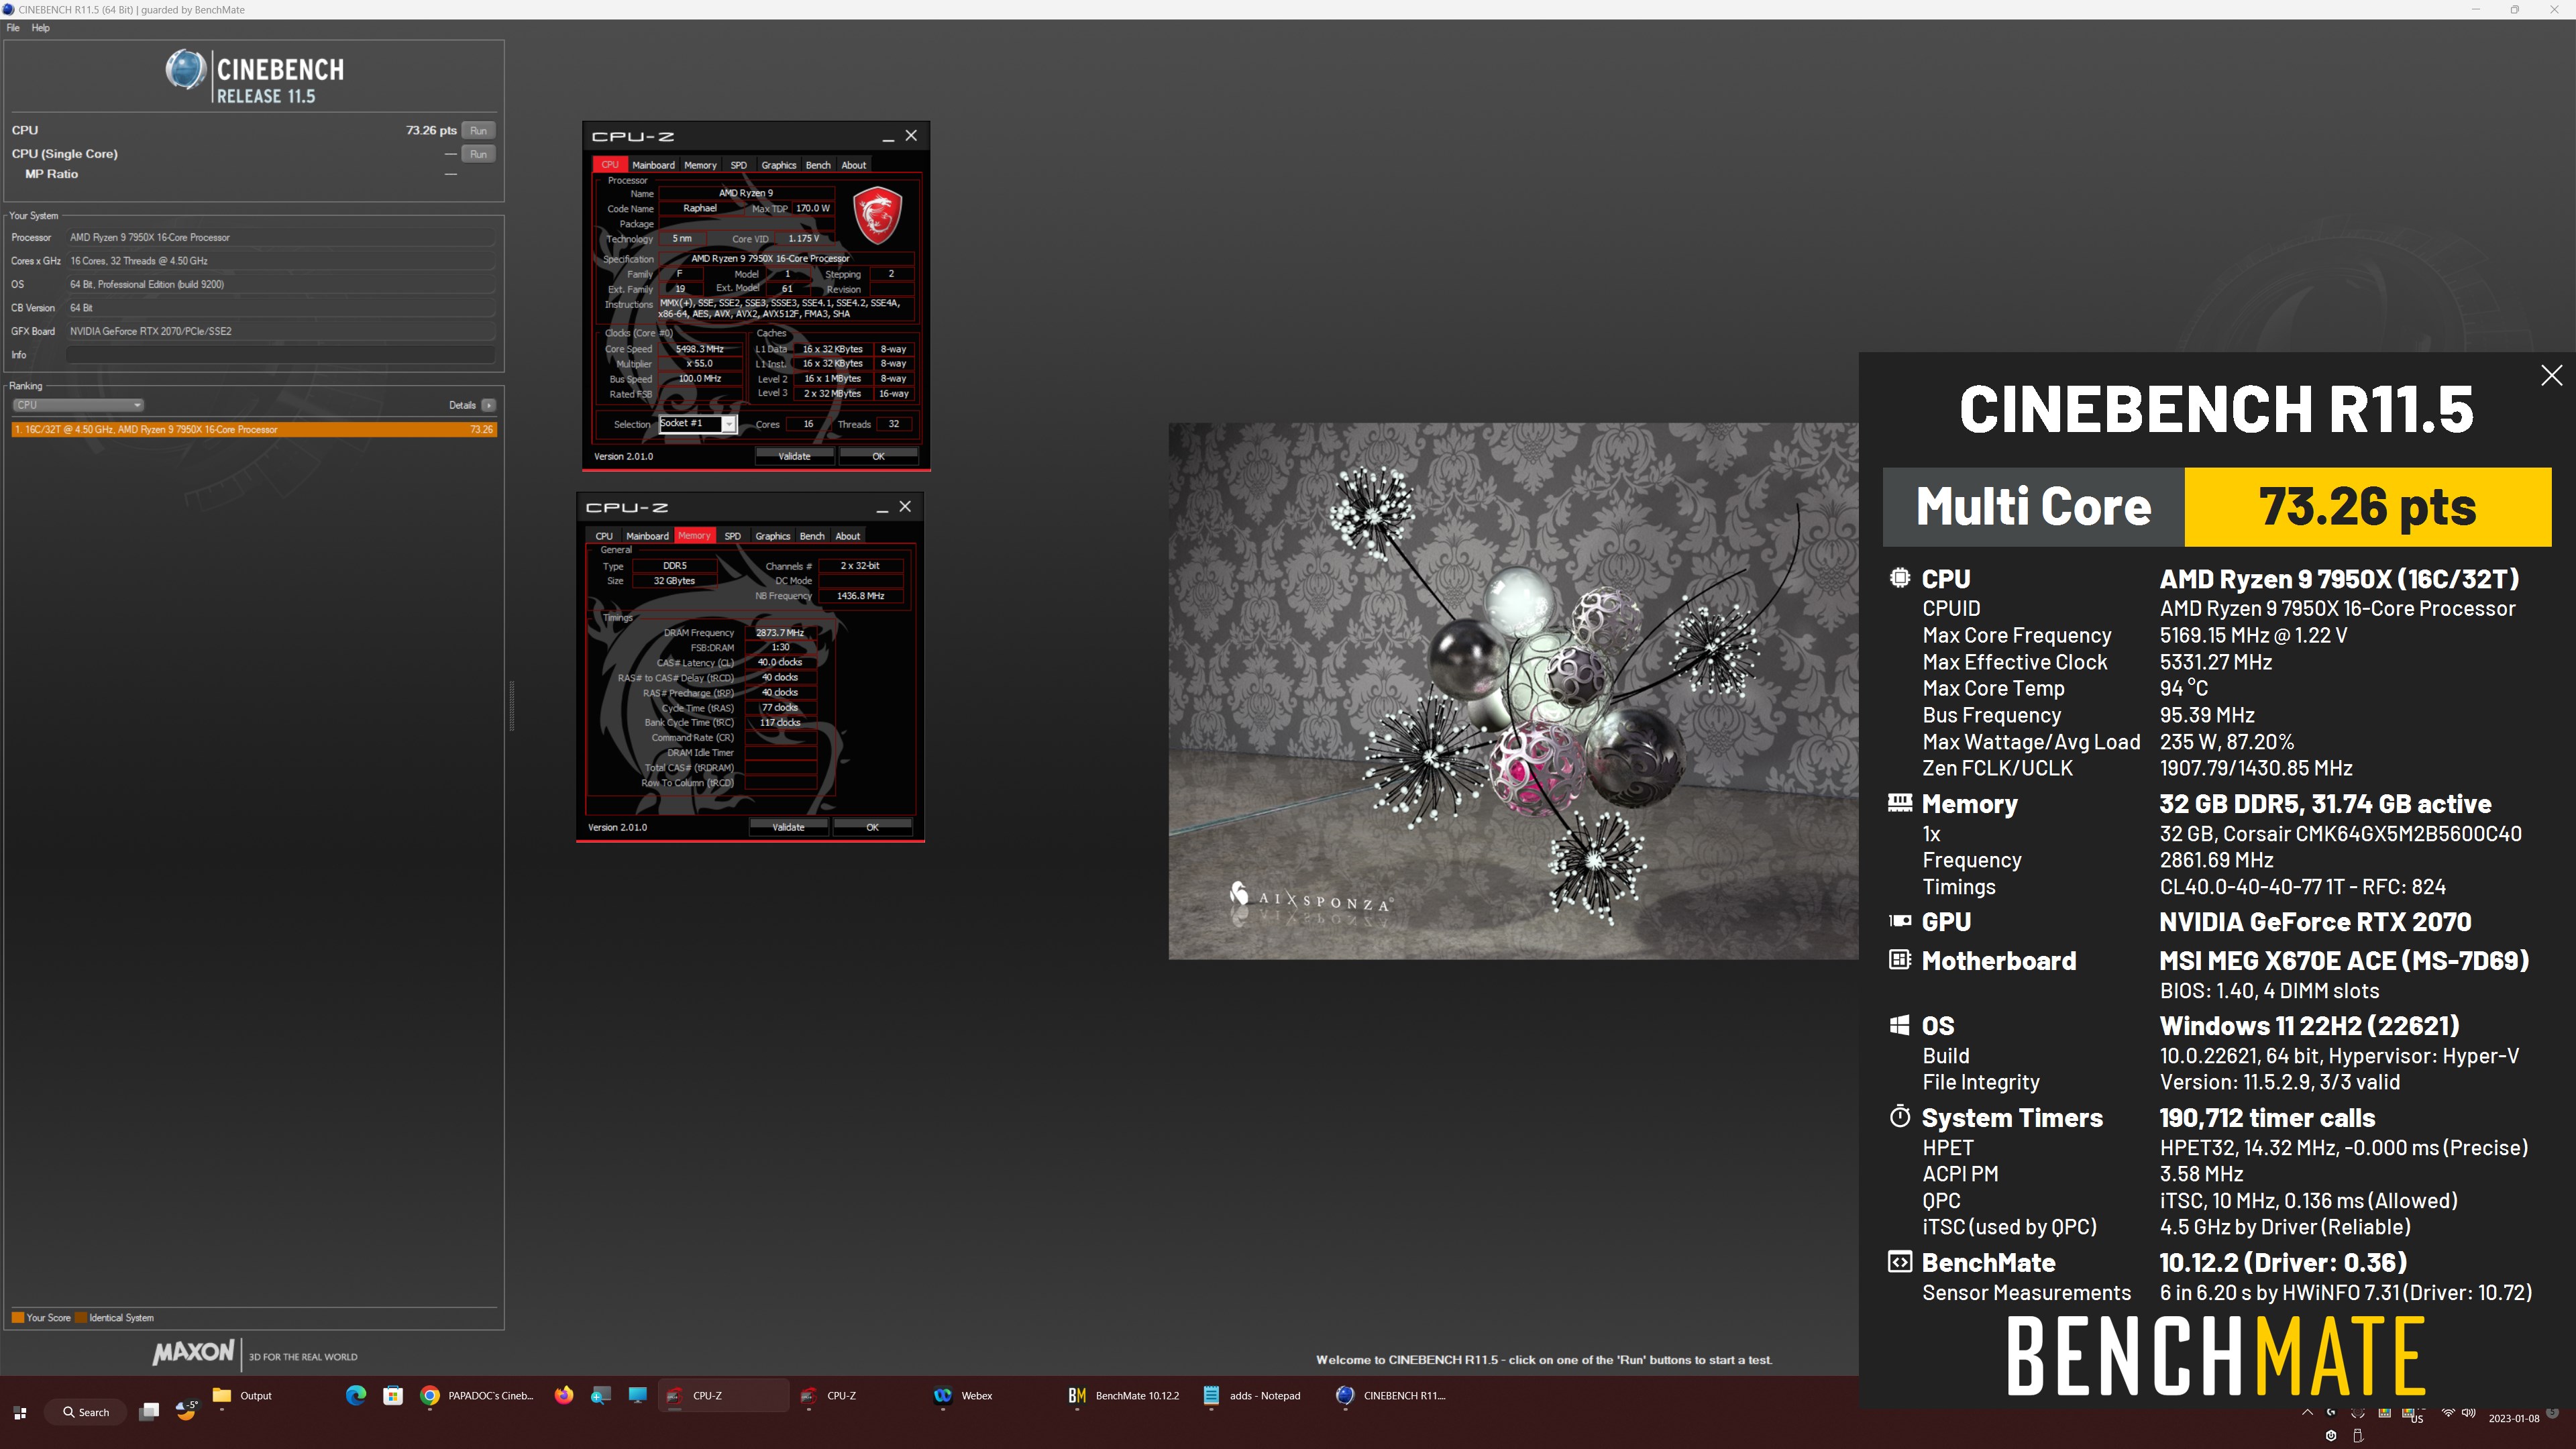Open the Windows Start menu
Image resolution: width=2576 pixels, height=1449 pixels.
(x=20, y=1412)
